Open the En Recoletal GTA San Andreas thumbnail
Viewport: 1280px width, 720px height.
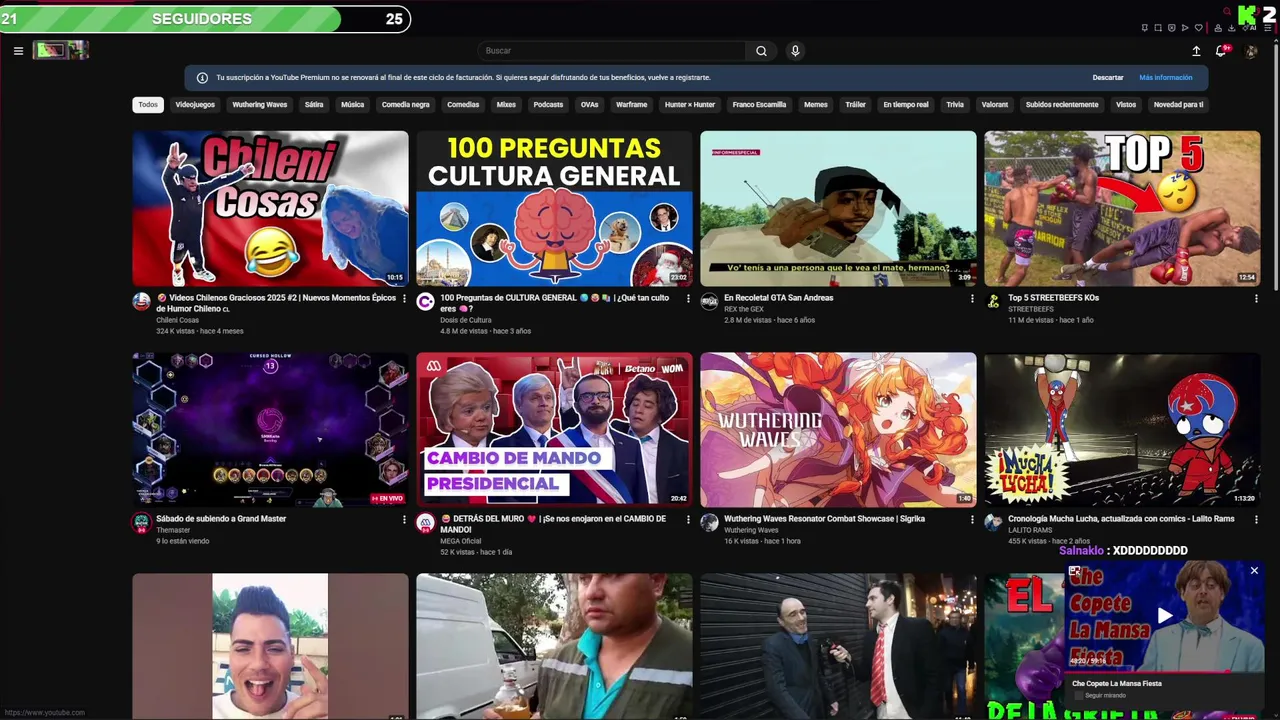(x=838, y=209)
